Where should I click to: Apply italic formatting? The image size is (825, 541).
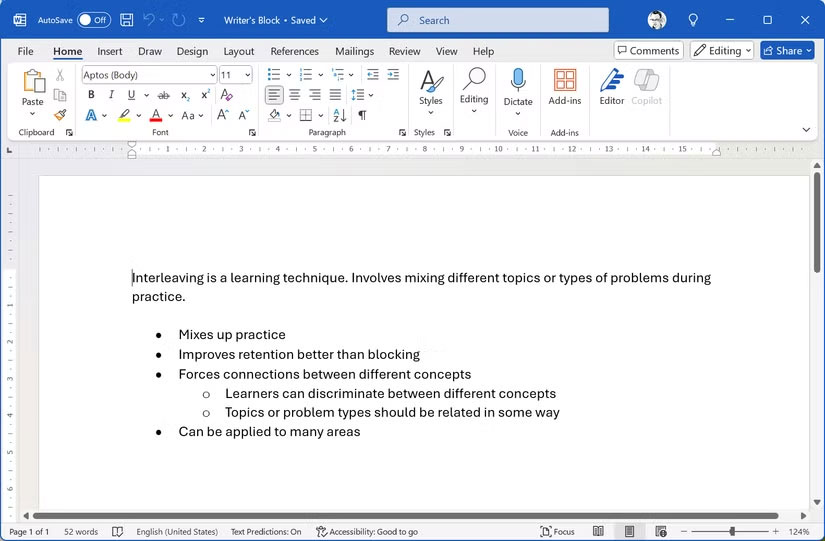point(111,95)
